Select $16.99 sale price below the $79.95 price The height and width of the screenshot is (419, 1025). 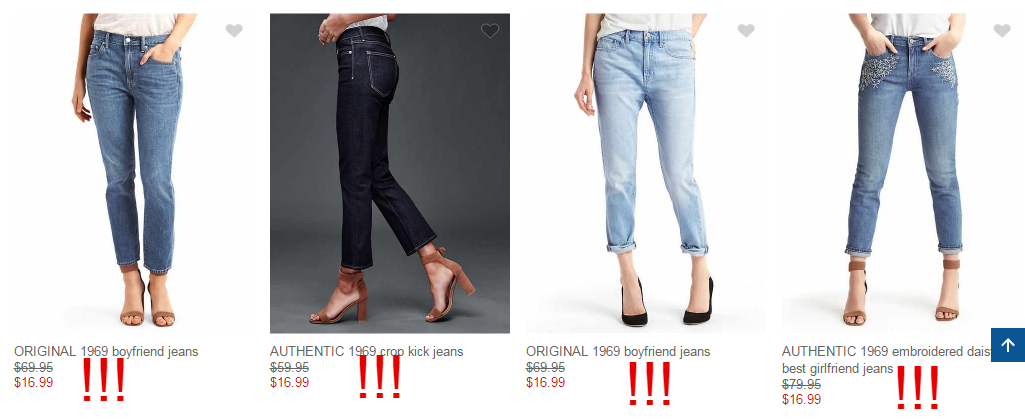coord(801,399)
